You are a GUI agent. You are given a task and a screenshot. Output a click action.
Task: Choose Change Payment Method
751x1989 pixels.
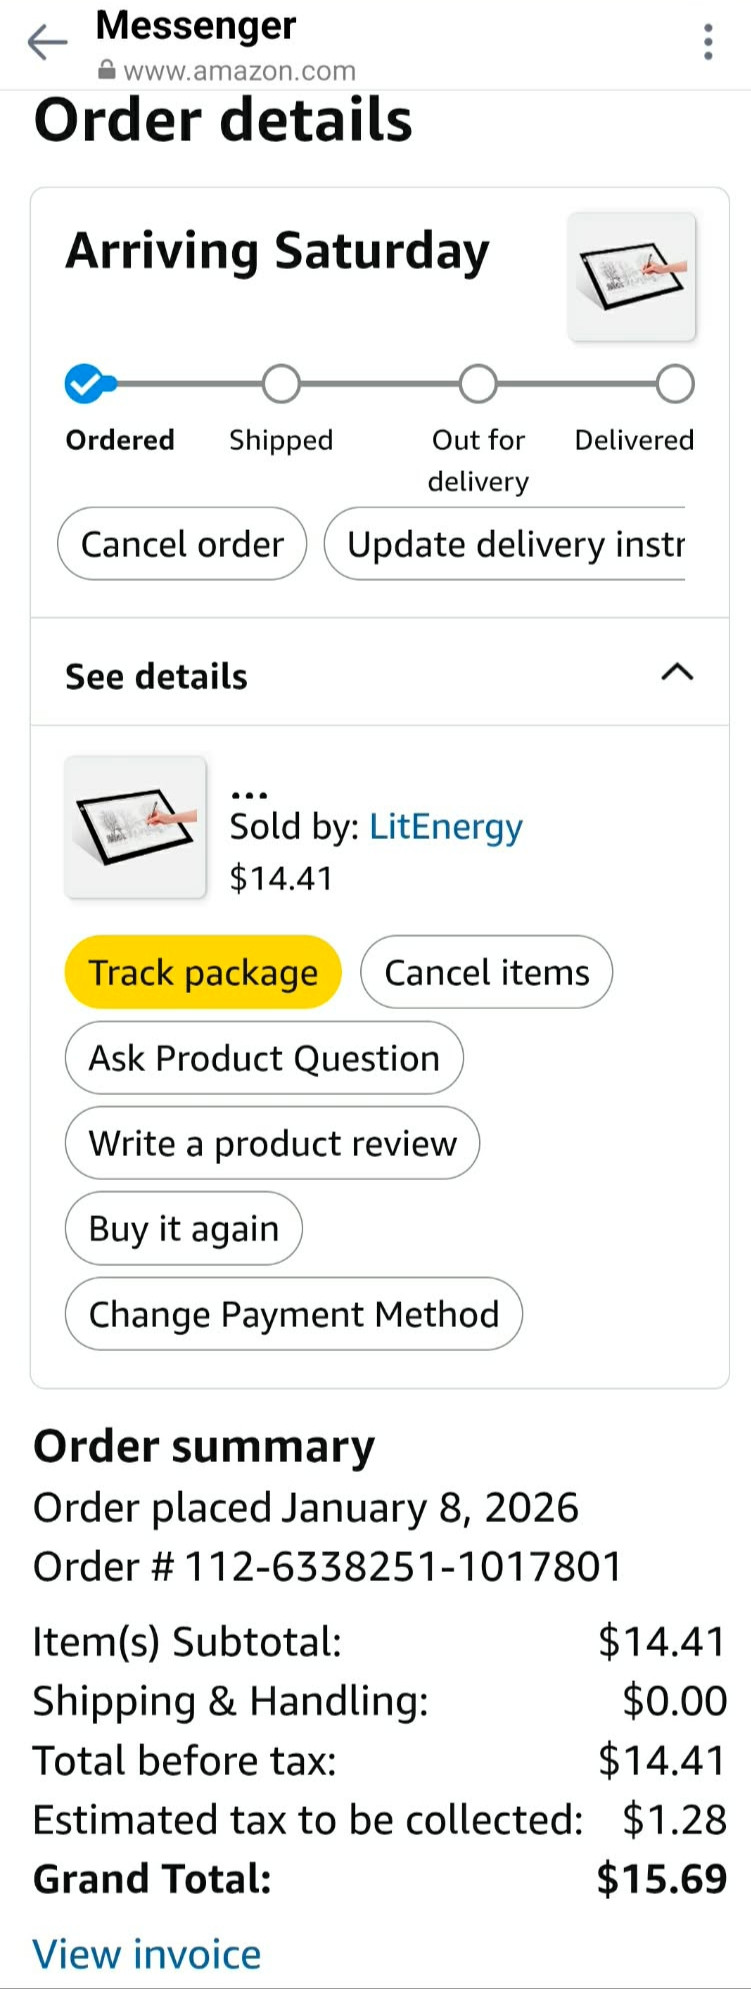pos(293,1314)
